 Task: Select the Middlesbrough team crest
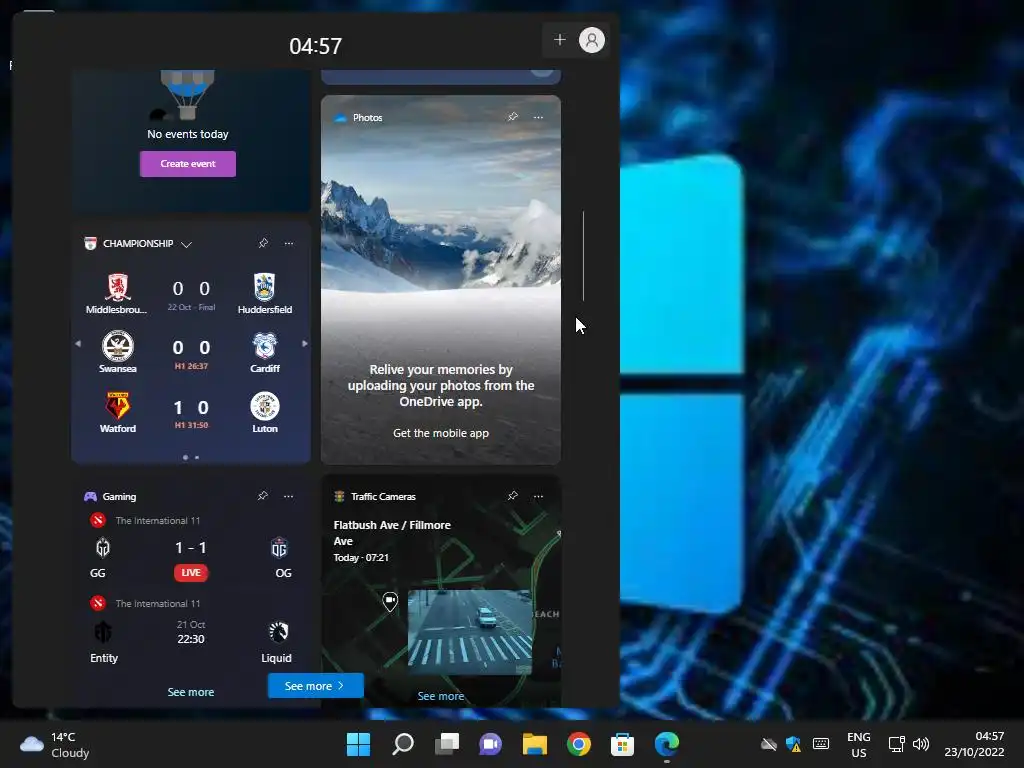(x=118, y=287)
